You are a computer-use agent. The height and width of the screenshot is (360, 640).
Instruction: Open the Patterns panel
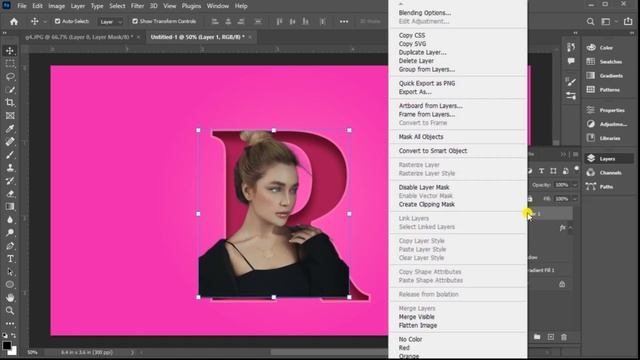click(x=609, y=89)
